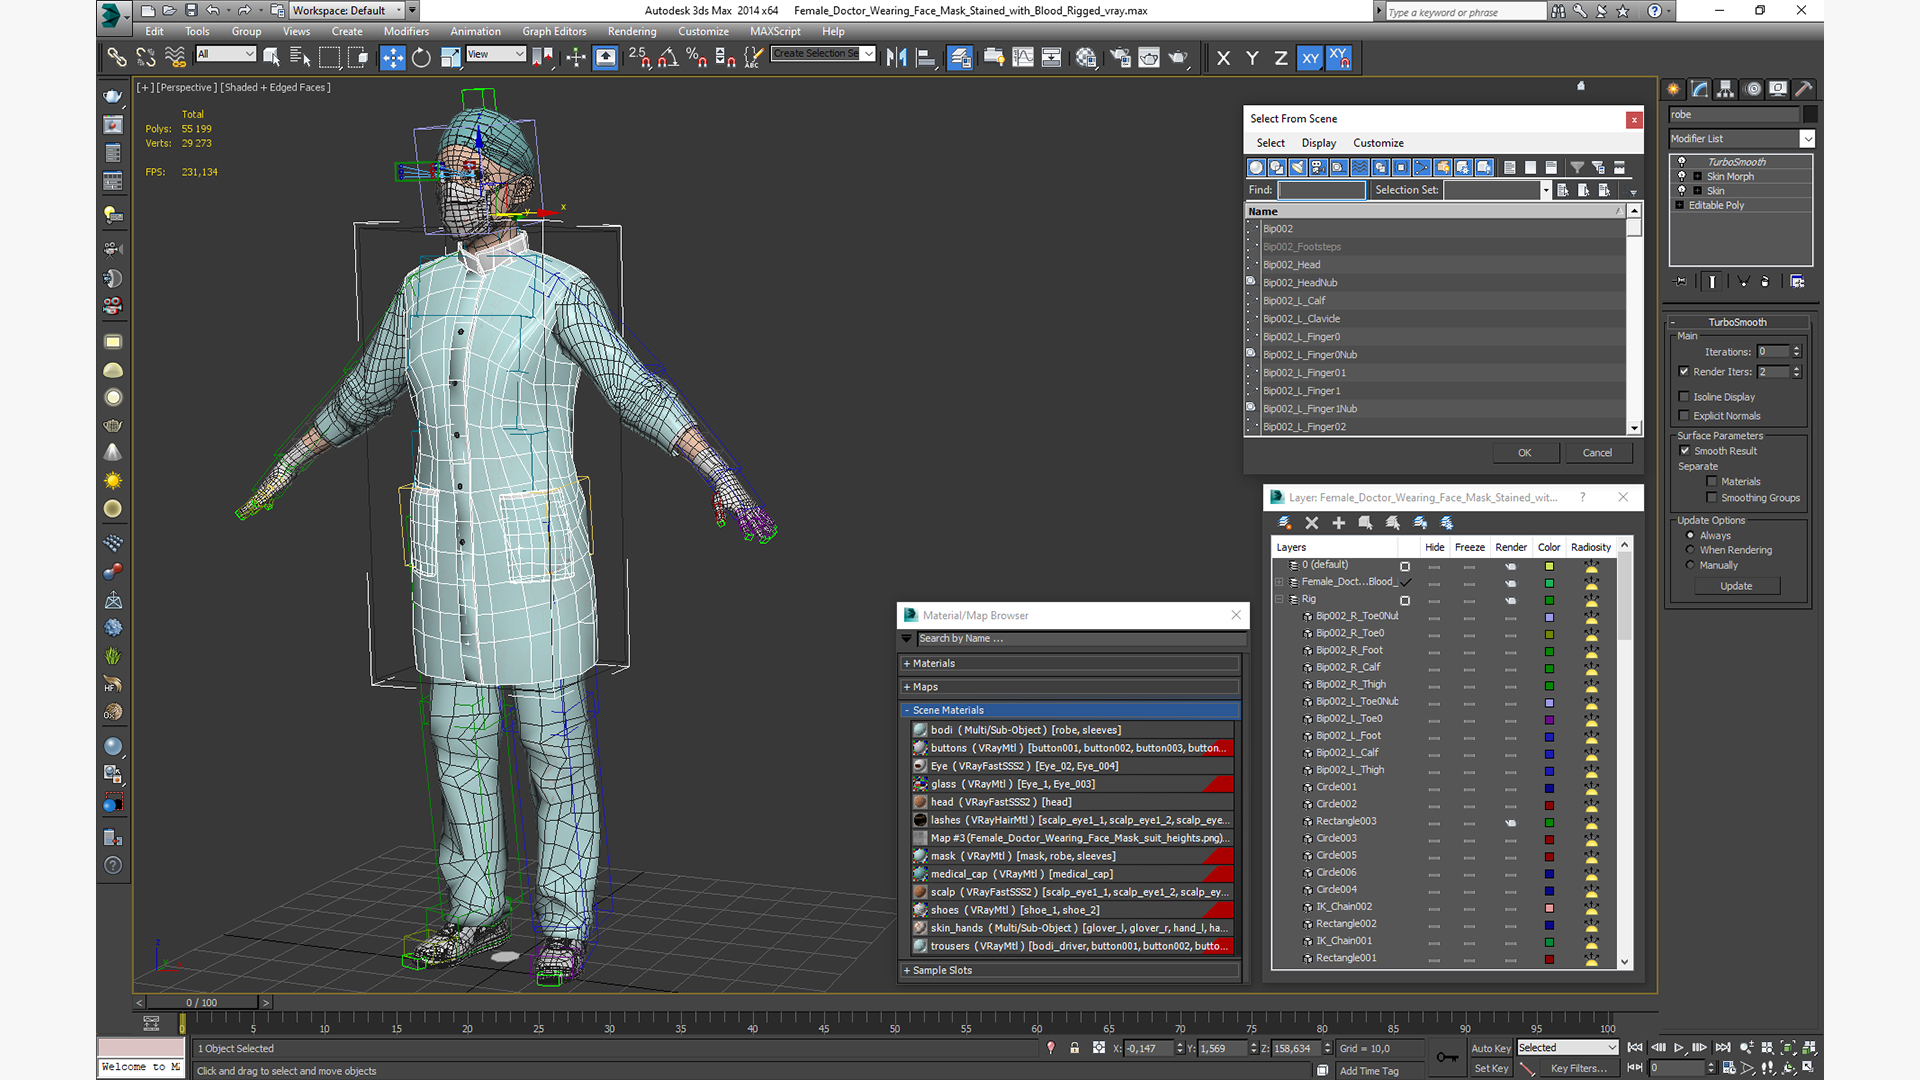Click Cancel button in Select From Scene
Screen dimensions: 1920x1080
pyautogui.click(x=1597, y=452)
